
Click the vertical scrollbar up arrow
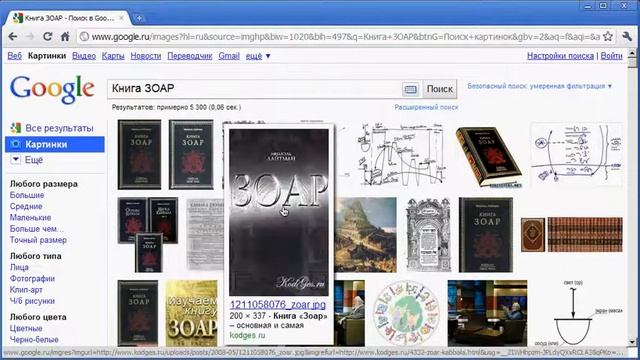tap(632, 53)
